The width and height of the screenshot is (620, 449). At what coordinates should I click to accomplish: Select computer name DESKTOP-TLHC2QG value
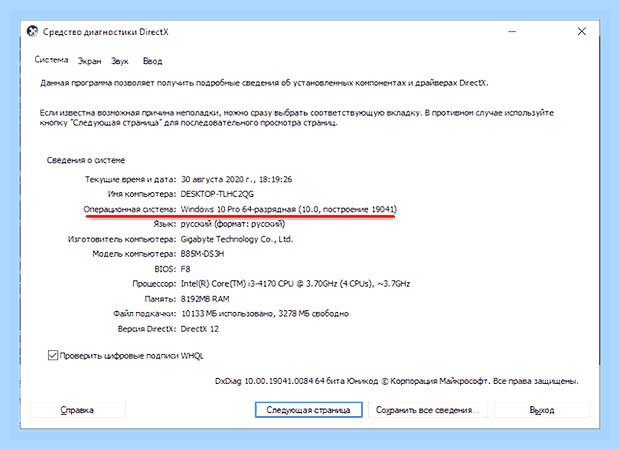(x=217, y=194)
